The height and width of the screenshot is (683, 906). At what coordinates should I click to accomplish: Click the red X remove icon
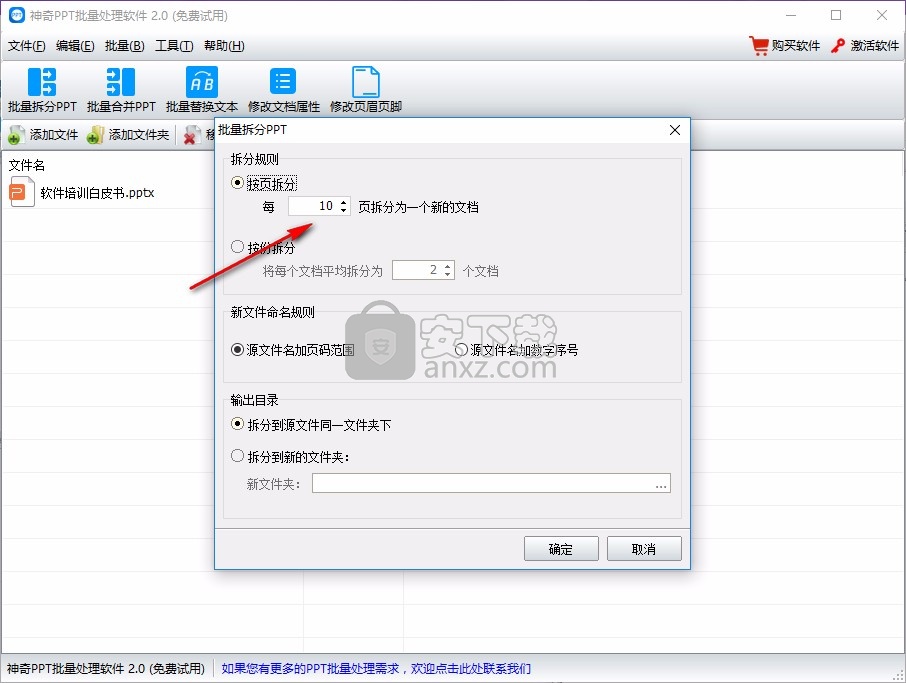(190, 136)
